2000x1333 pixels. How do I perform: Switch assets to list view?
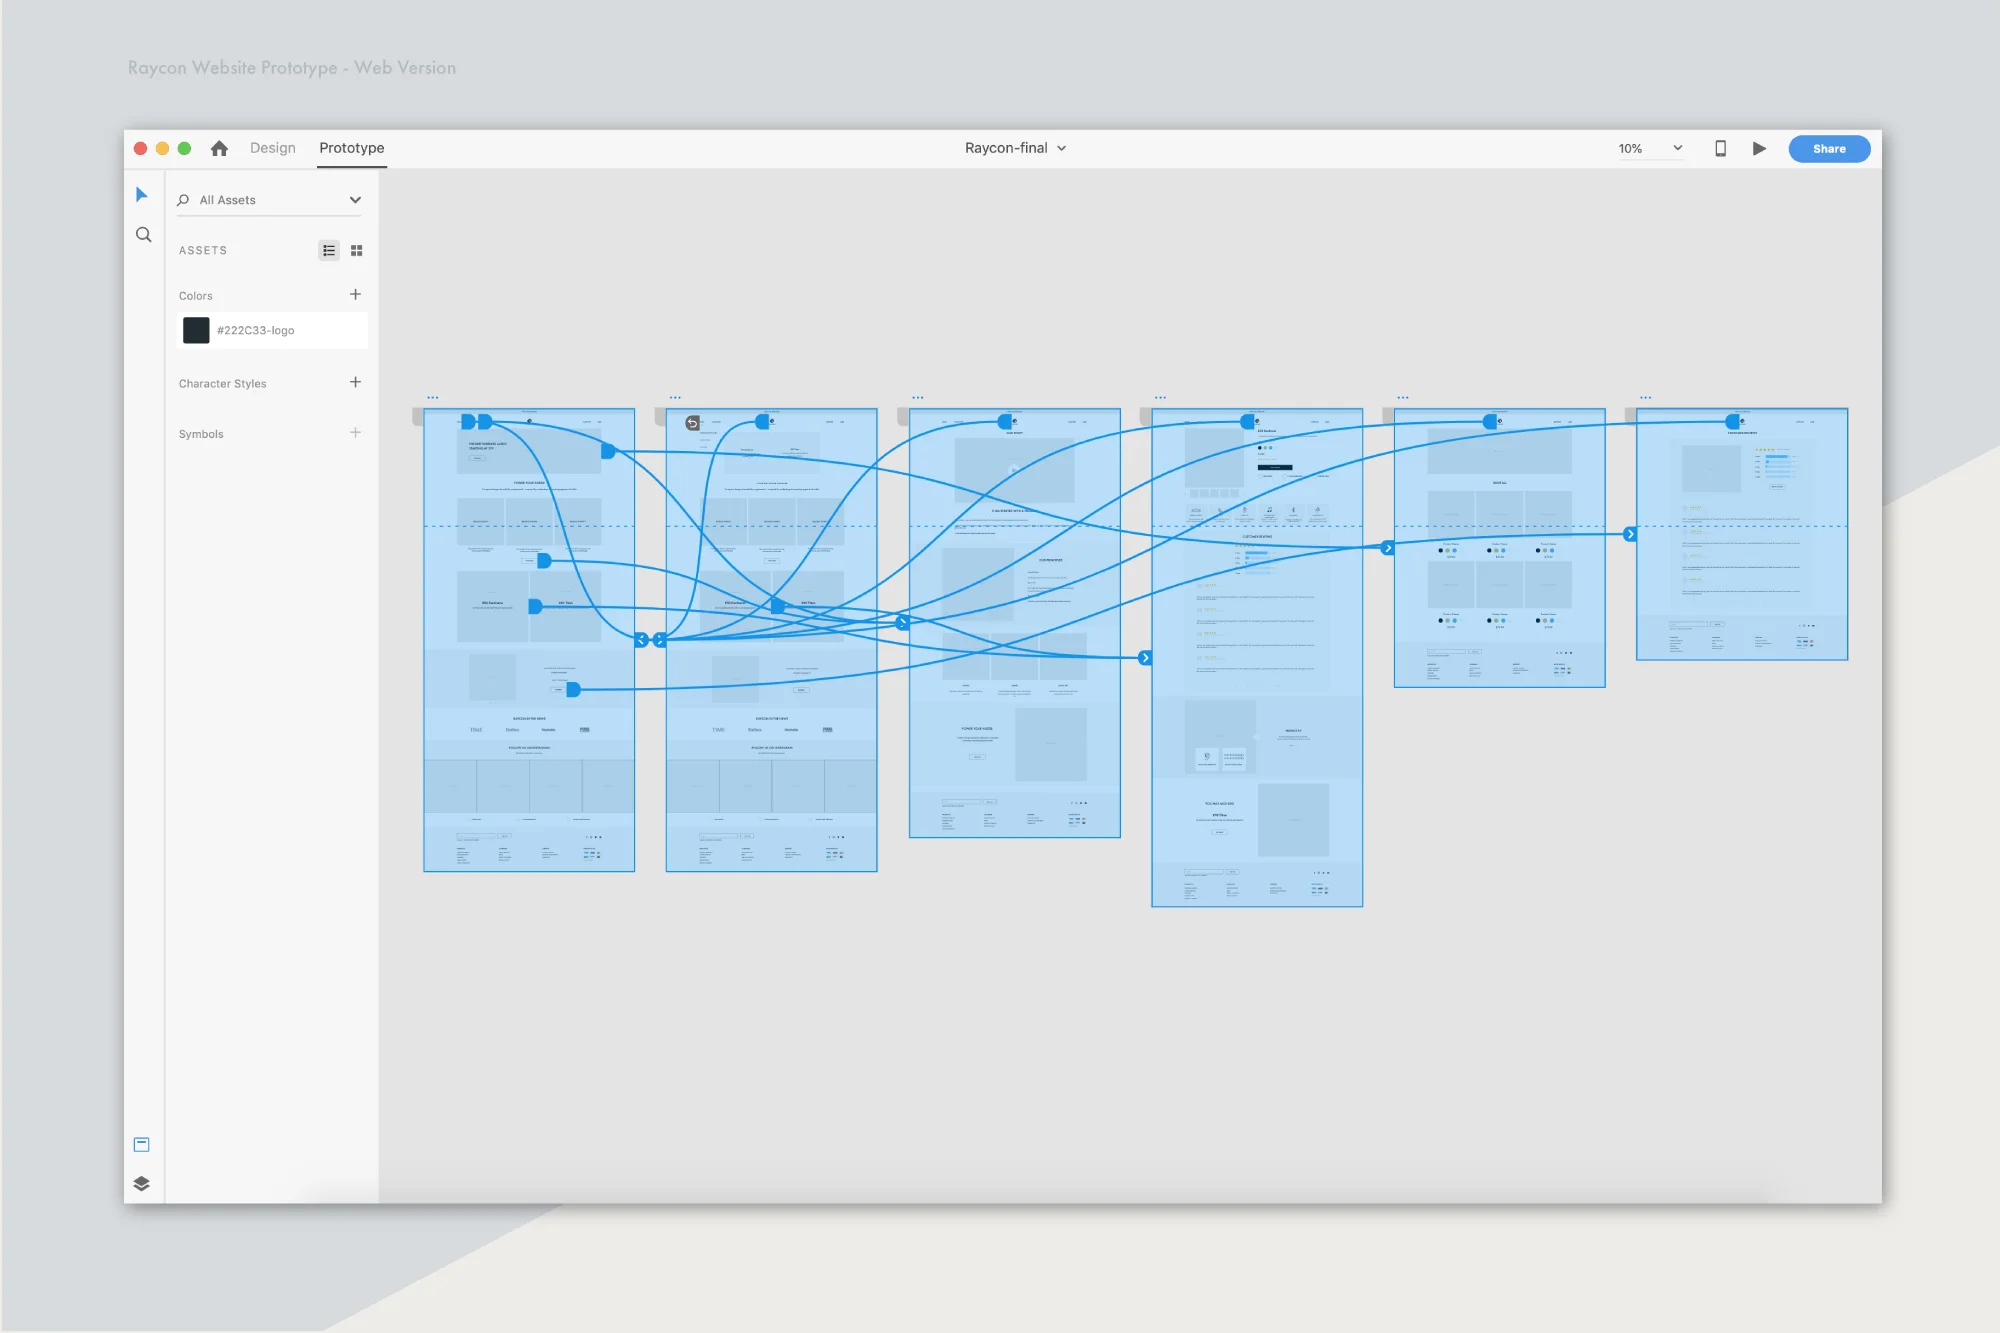coord(329,250)
